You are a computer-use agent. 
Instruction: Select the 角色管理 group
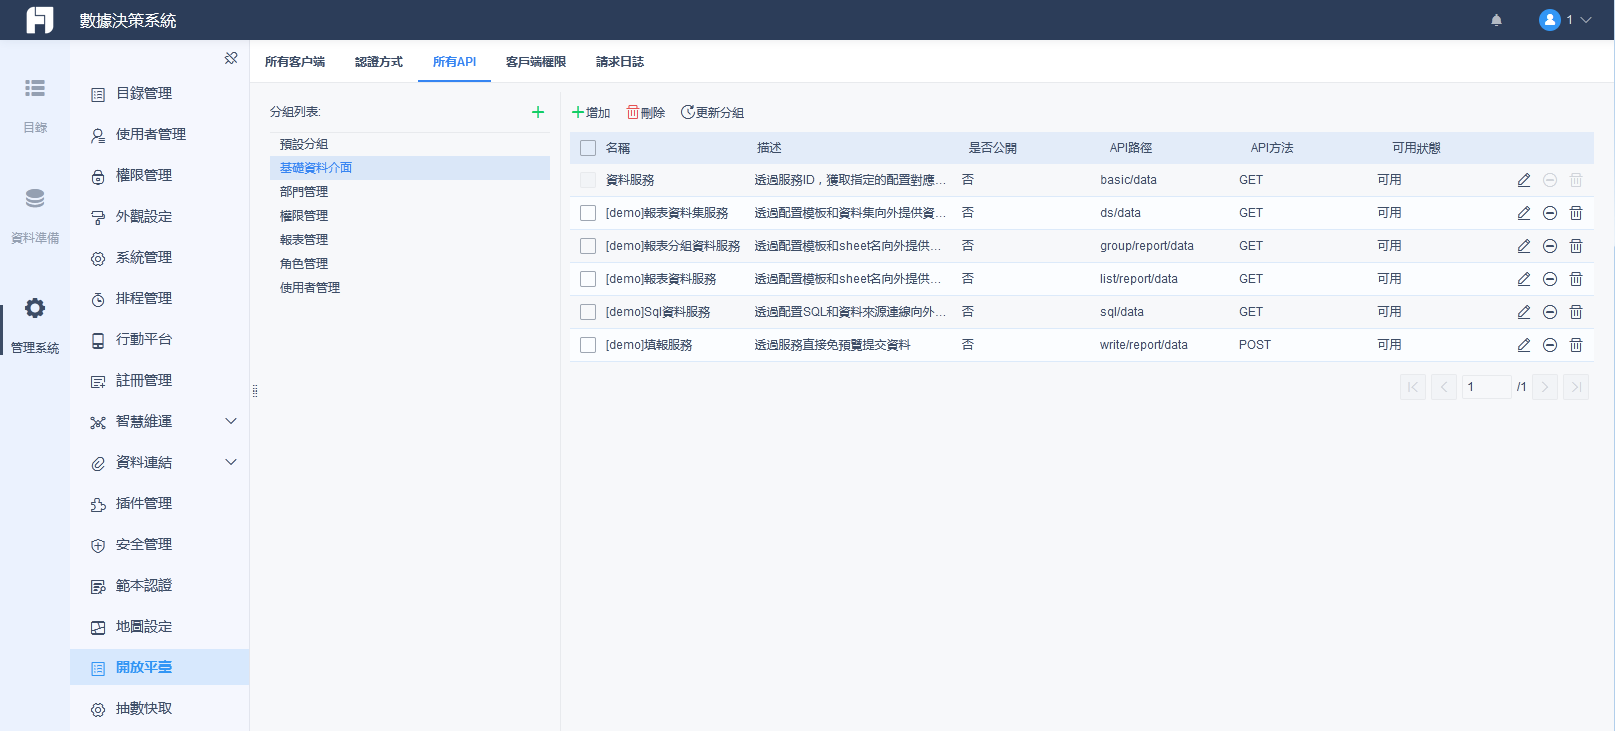(410, 264)
